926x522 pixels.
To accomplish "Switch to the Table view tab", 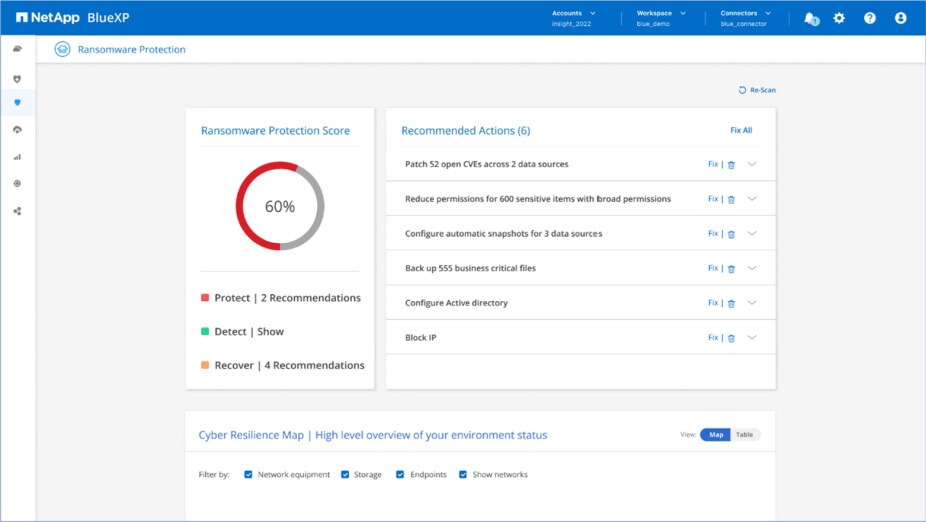I will tap(745, 435).
